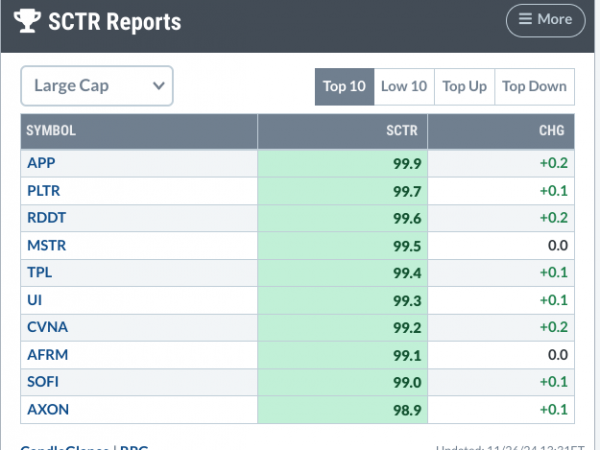Click the +0.1 change value for AXON
The image size is (600, 450).
point(554,409)
